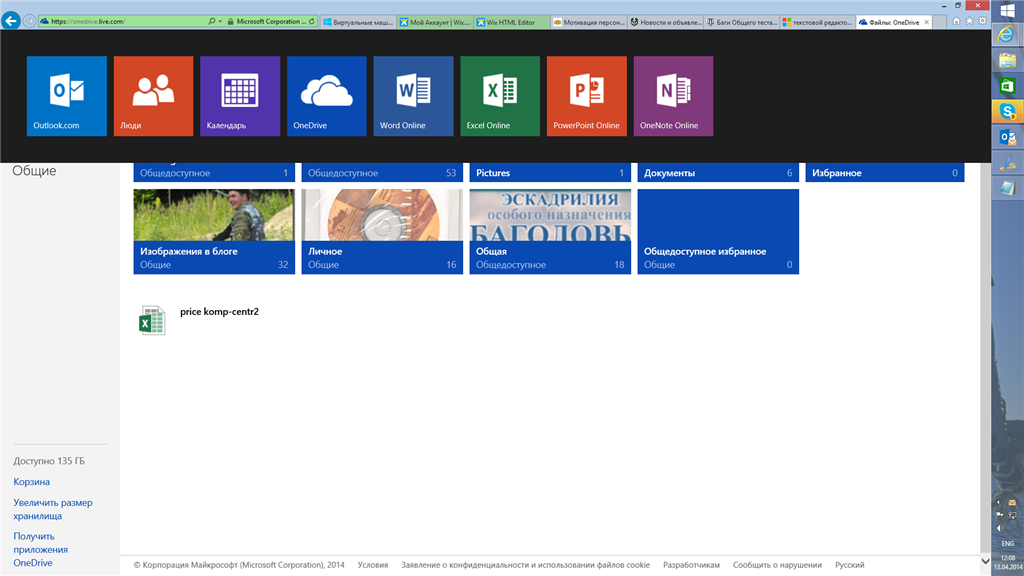Launch Word Online tile
The width and height of the screenshot is (1024, 576).
tap(413, 96)
